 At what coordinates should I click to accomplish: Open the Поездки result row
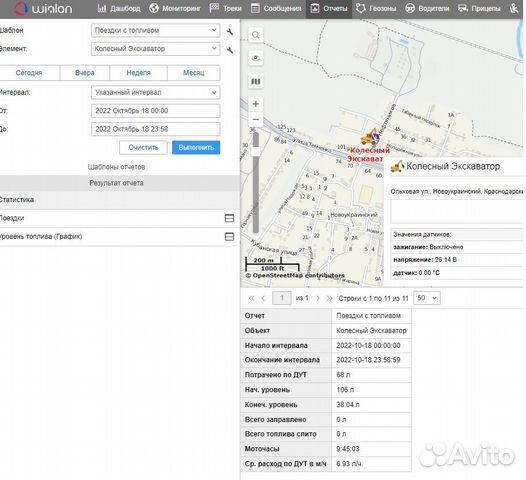coord(120,218)
